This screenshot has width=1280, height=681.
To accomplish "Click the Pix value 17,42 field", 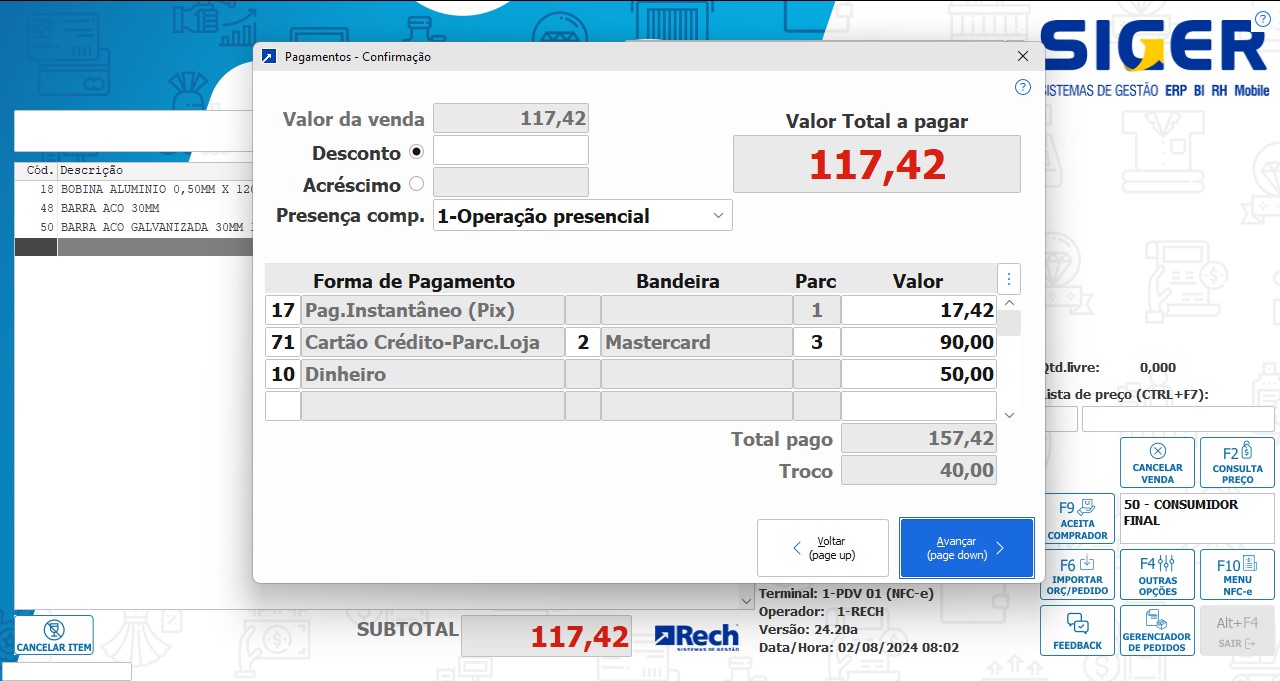I will tap(919, 310).
